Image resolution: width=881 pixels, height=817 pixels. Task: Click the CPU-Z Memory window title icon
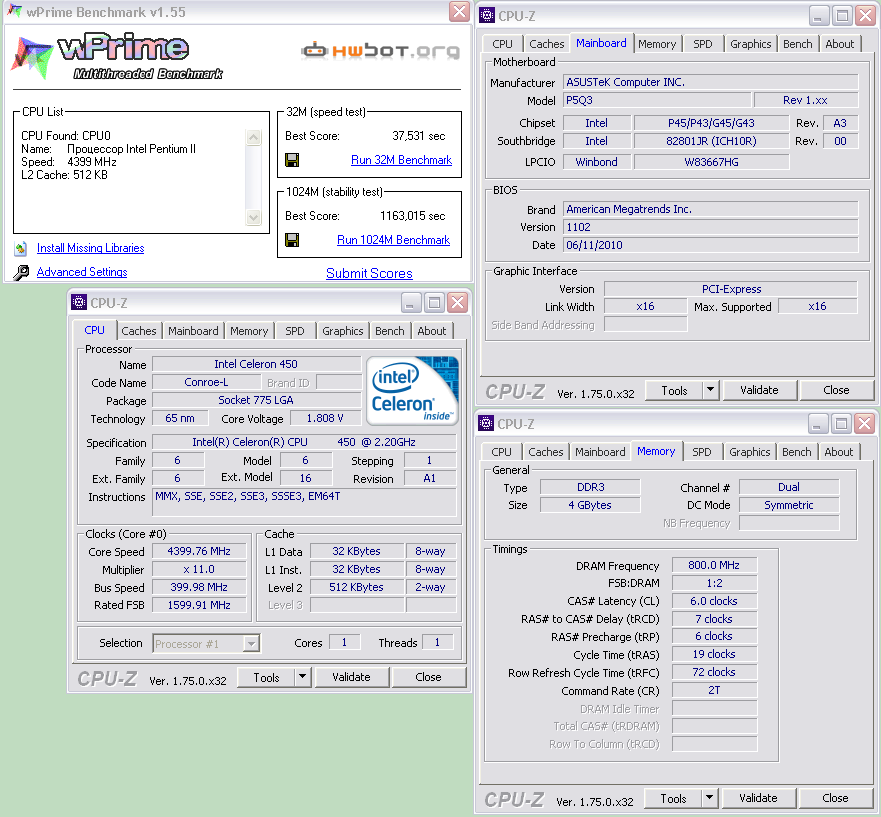point(486,423)
